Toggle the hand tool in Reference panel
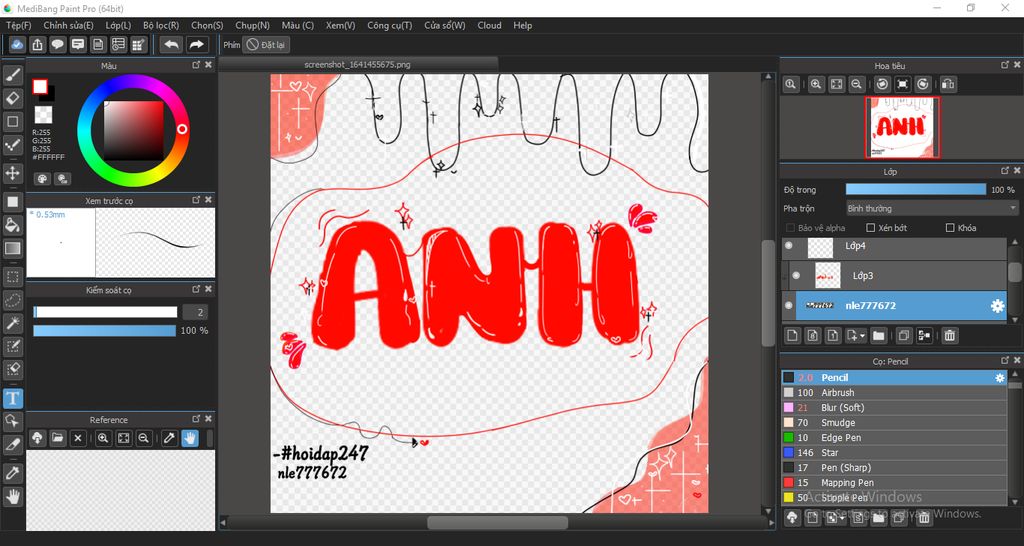 [190, 438]
